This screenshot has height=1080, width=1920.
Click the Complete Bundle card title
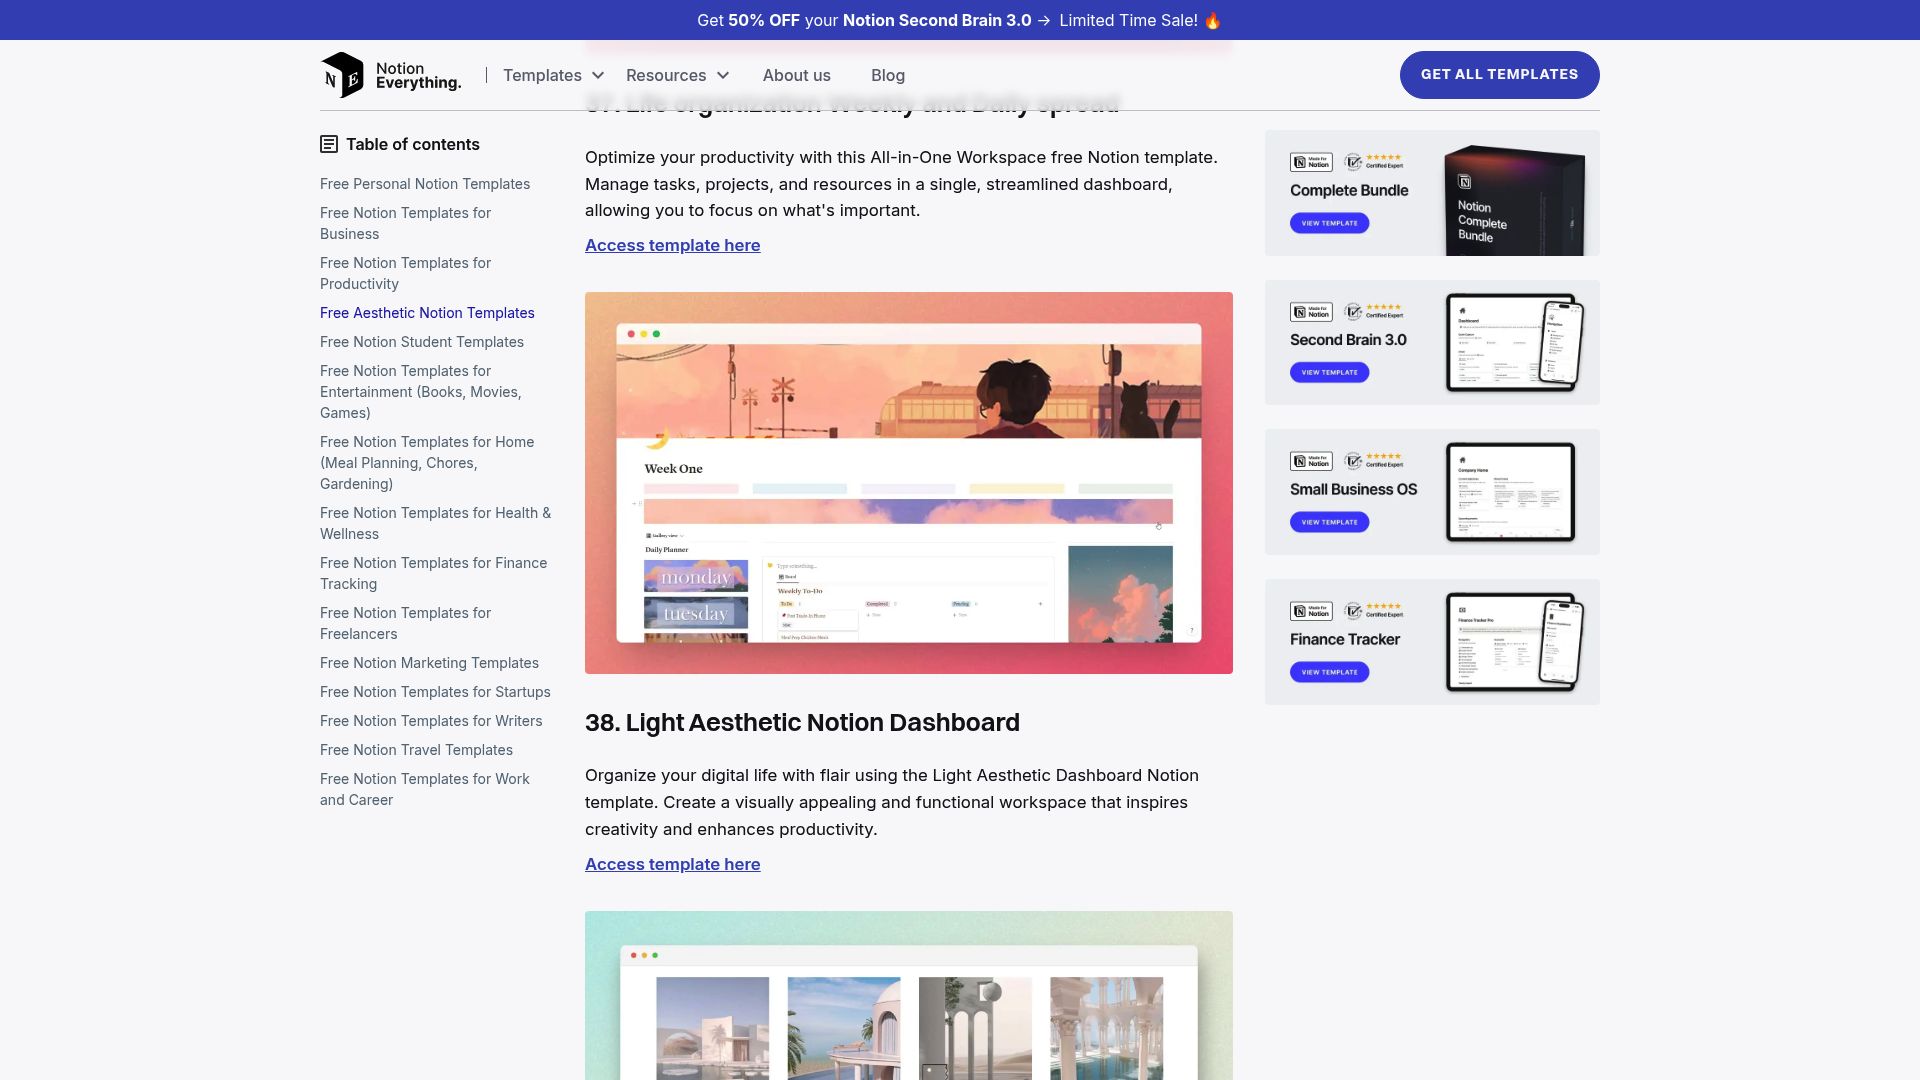[1349, 190]
